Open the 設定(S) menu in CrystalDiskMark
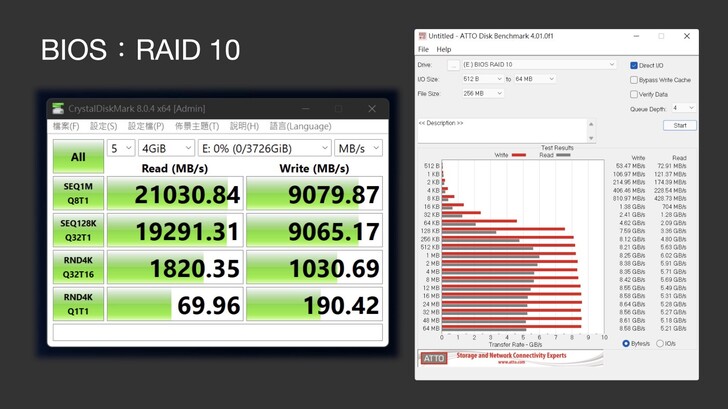The width and height of the screenshot is (728, 409). point(103,126)
